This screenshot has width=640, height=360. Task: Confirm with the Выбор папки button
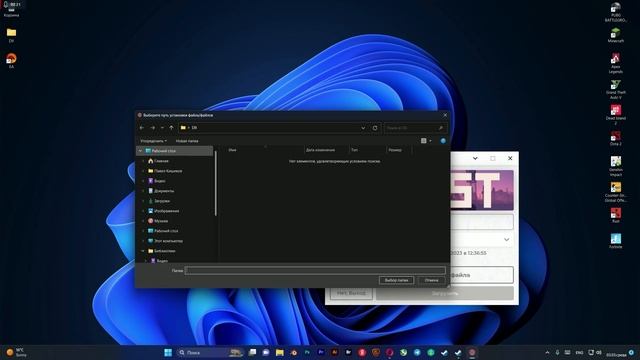pos(396,280)
